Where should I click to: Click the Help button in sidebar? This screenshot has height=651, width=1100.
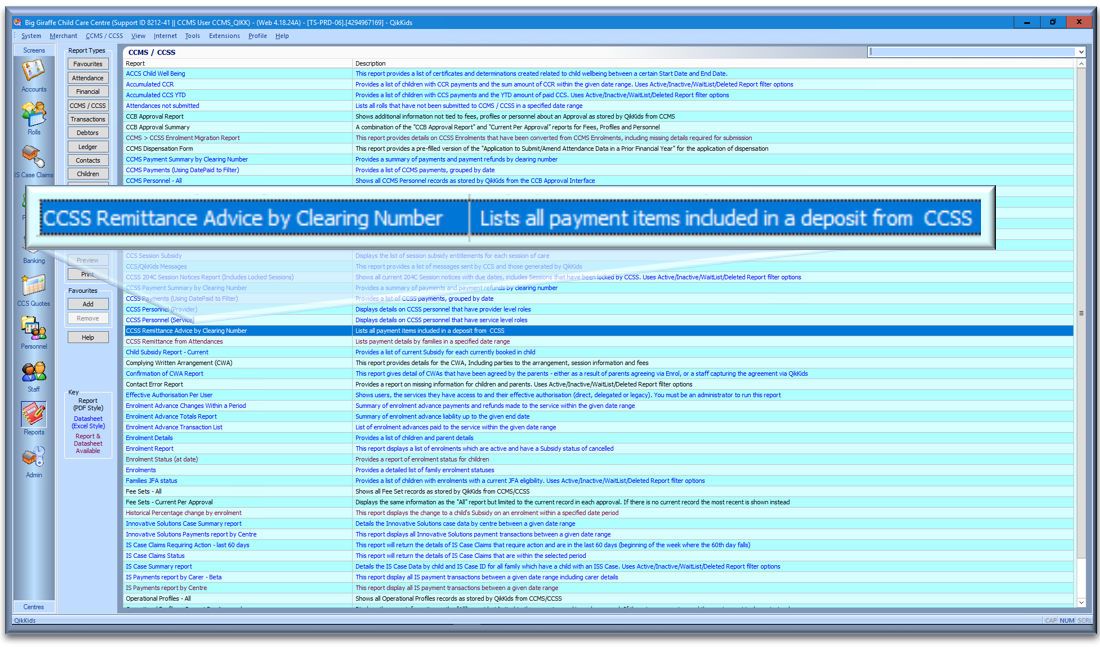88,337
